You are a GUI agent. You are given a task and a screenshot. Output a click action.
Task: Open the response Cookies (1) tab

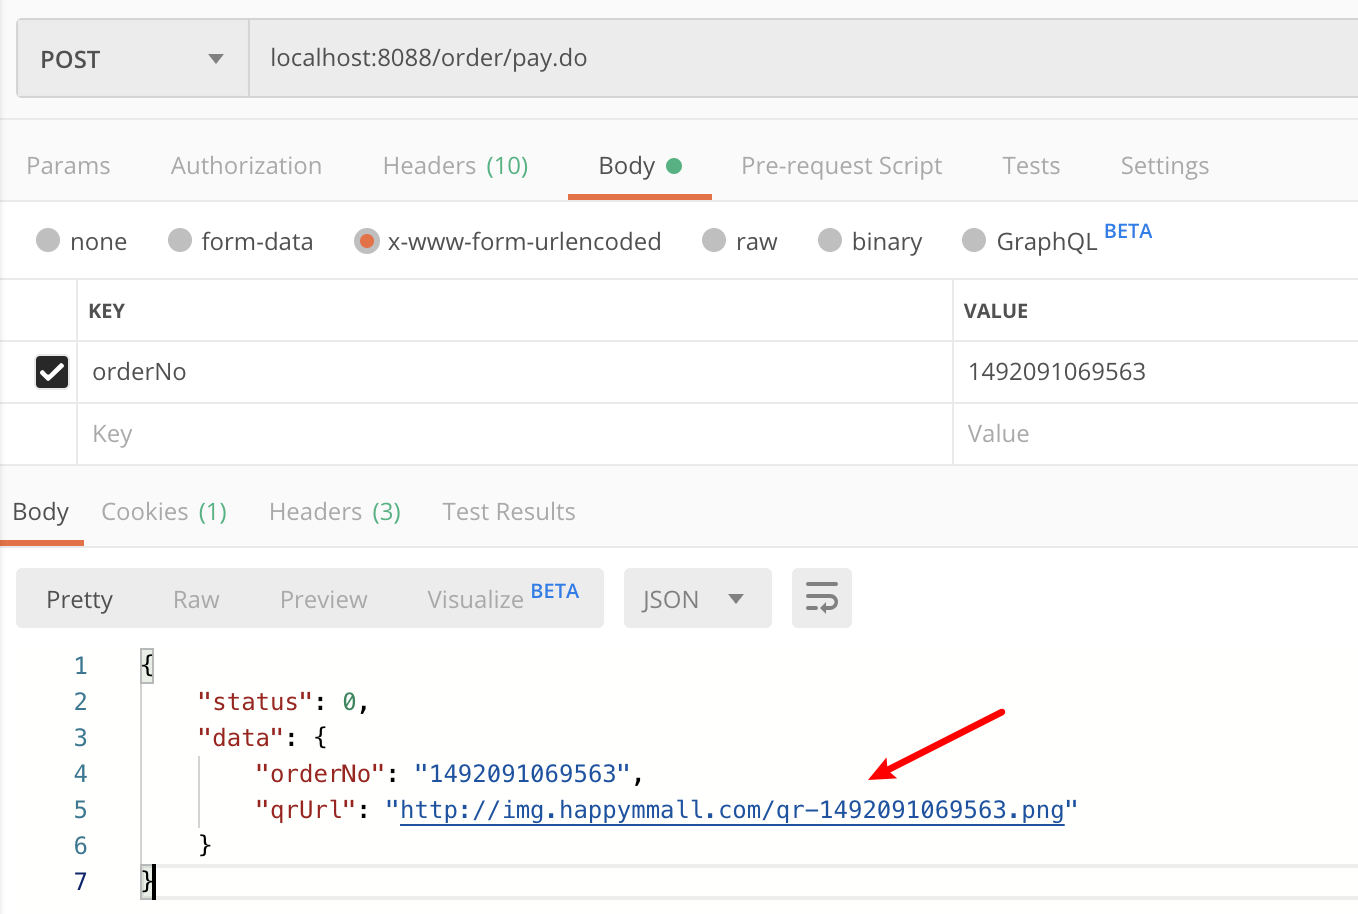tap(164, 511)
